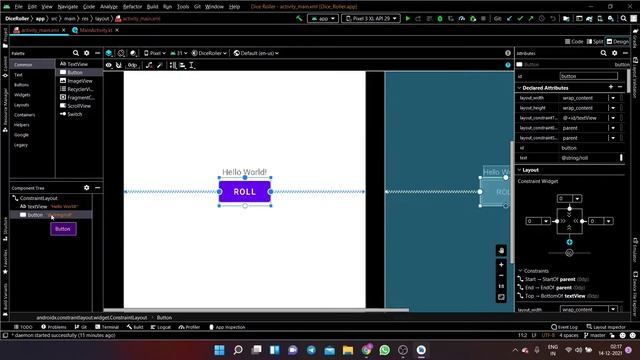Click the Select Design Surface layers icon
This screenshot has height=360, width=640.
point(109,53)
